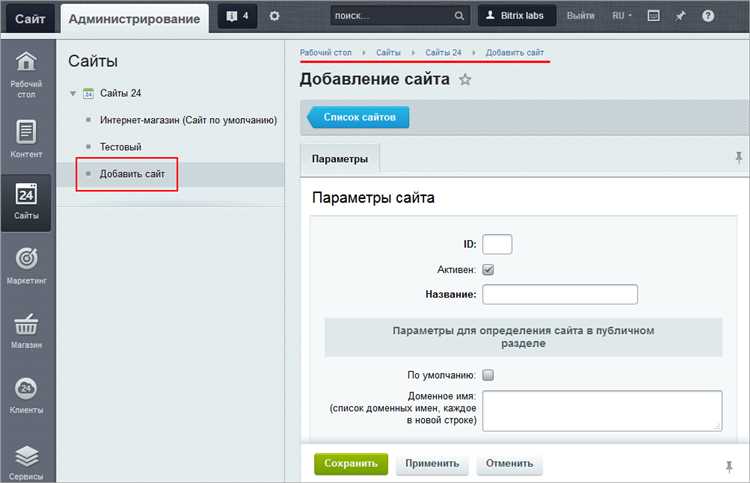Image resolution: width=750 pixels, height=483 pixels.
Task: Open settings gear in top bar
Action: 274,16
